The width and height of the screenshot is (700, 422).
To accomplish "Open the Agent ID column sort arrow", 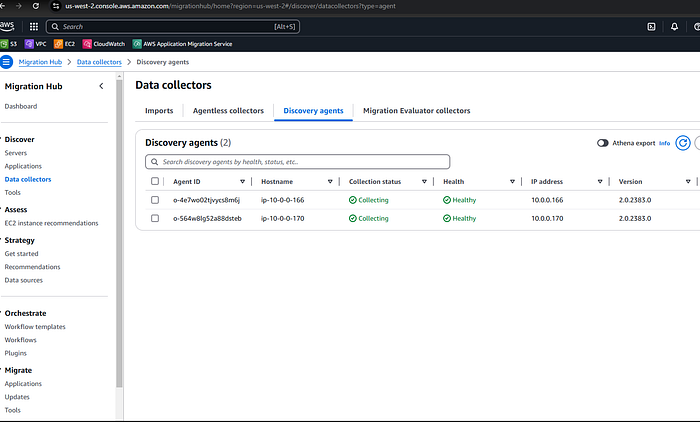I will pos(242,182).
